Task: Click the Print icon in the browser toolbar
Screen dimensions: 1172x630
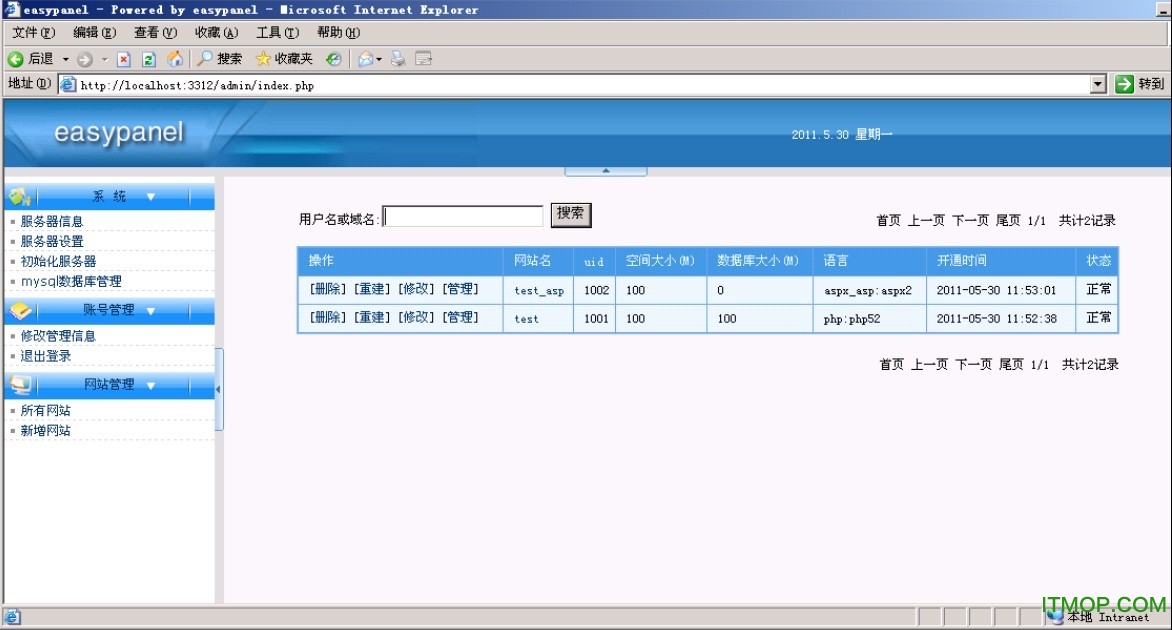Action: [397, 59]
